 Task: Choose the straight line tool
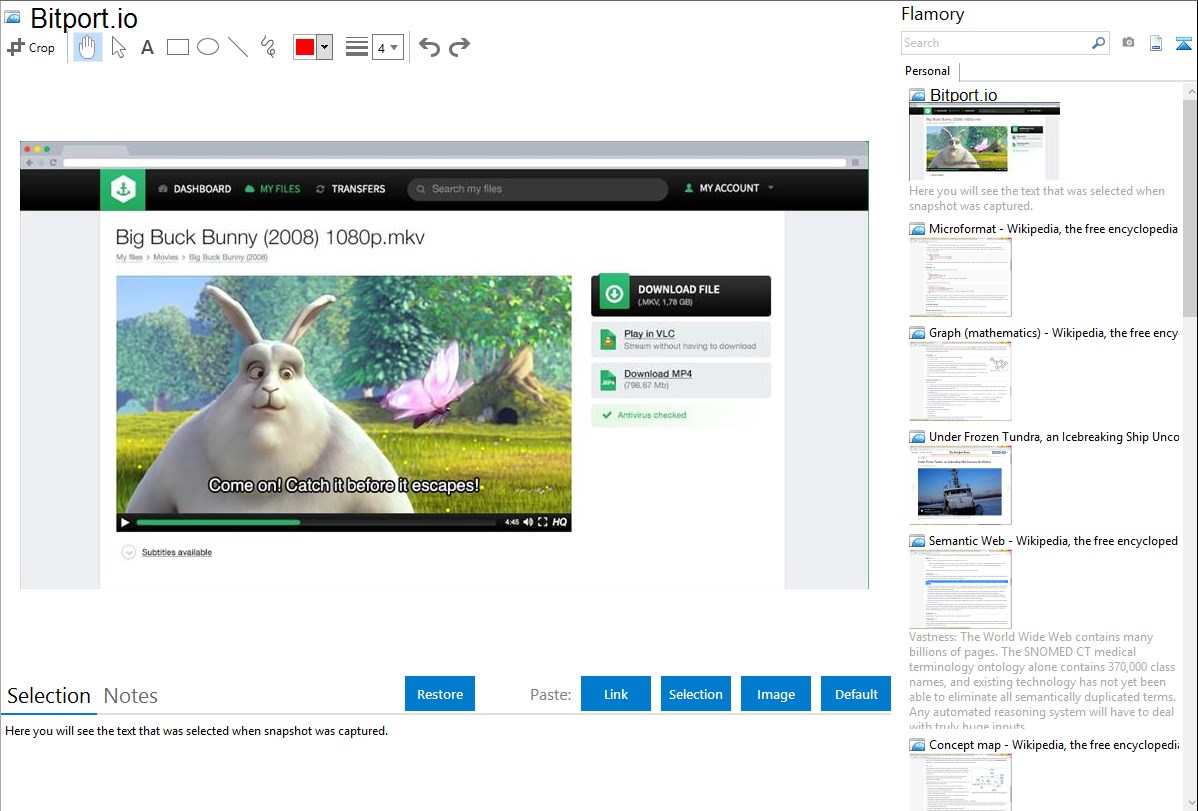pyautogui.click(x=238, y=47)
